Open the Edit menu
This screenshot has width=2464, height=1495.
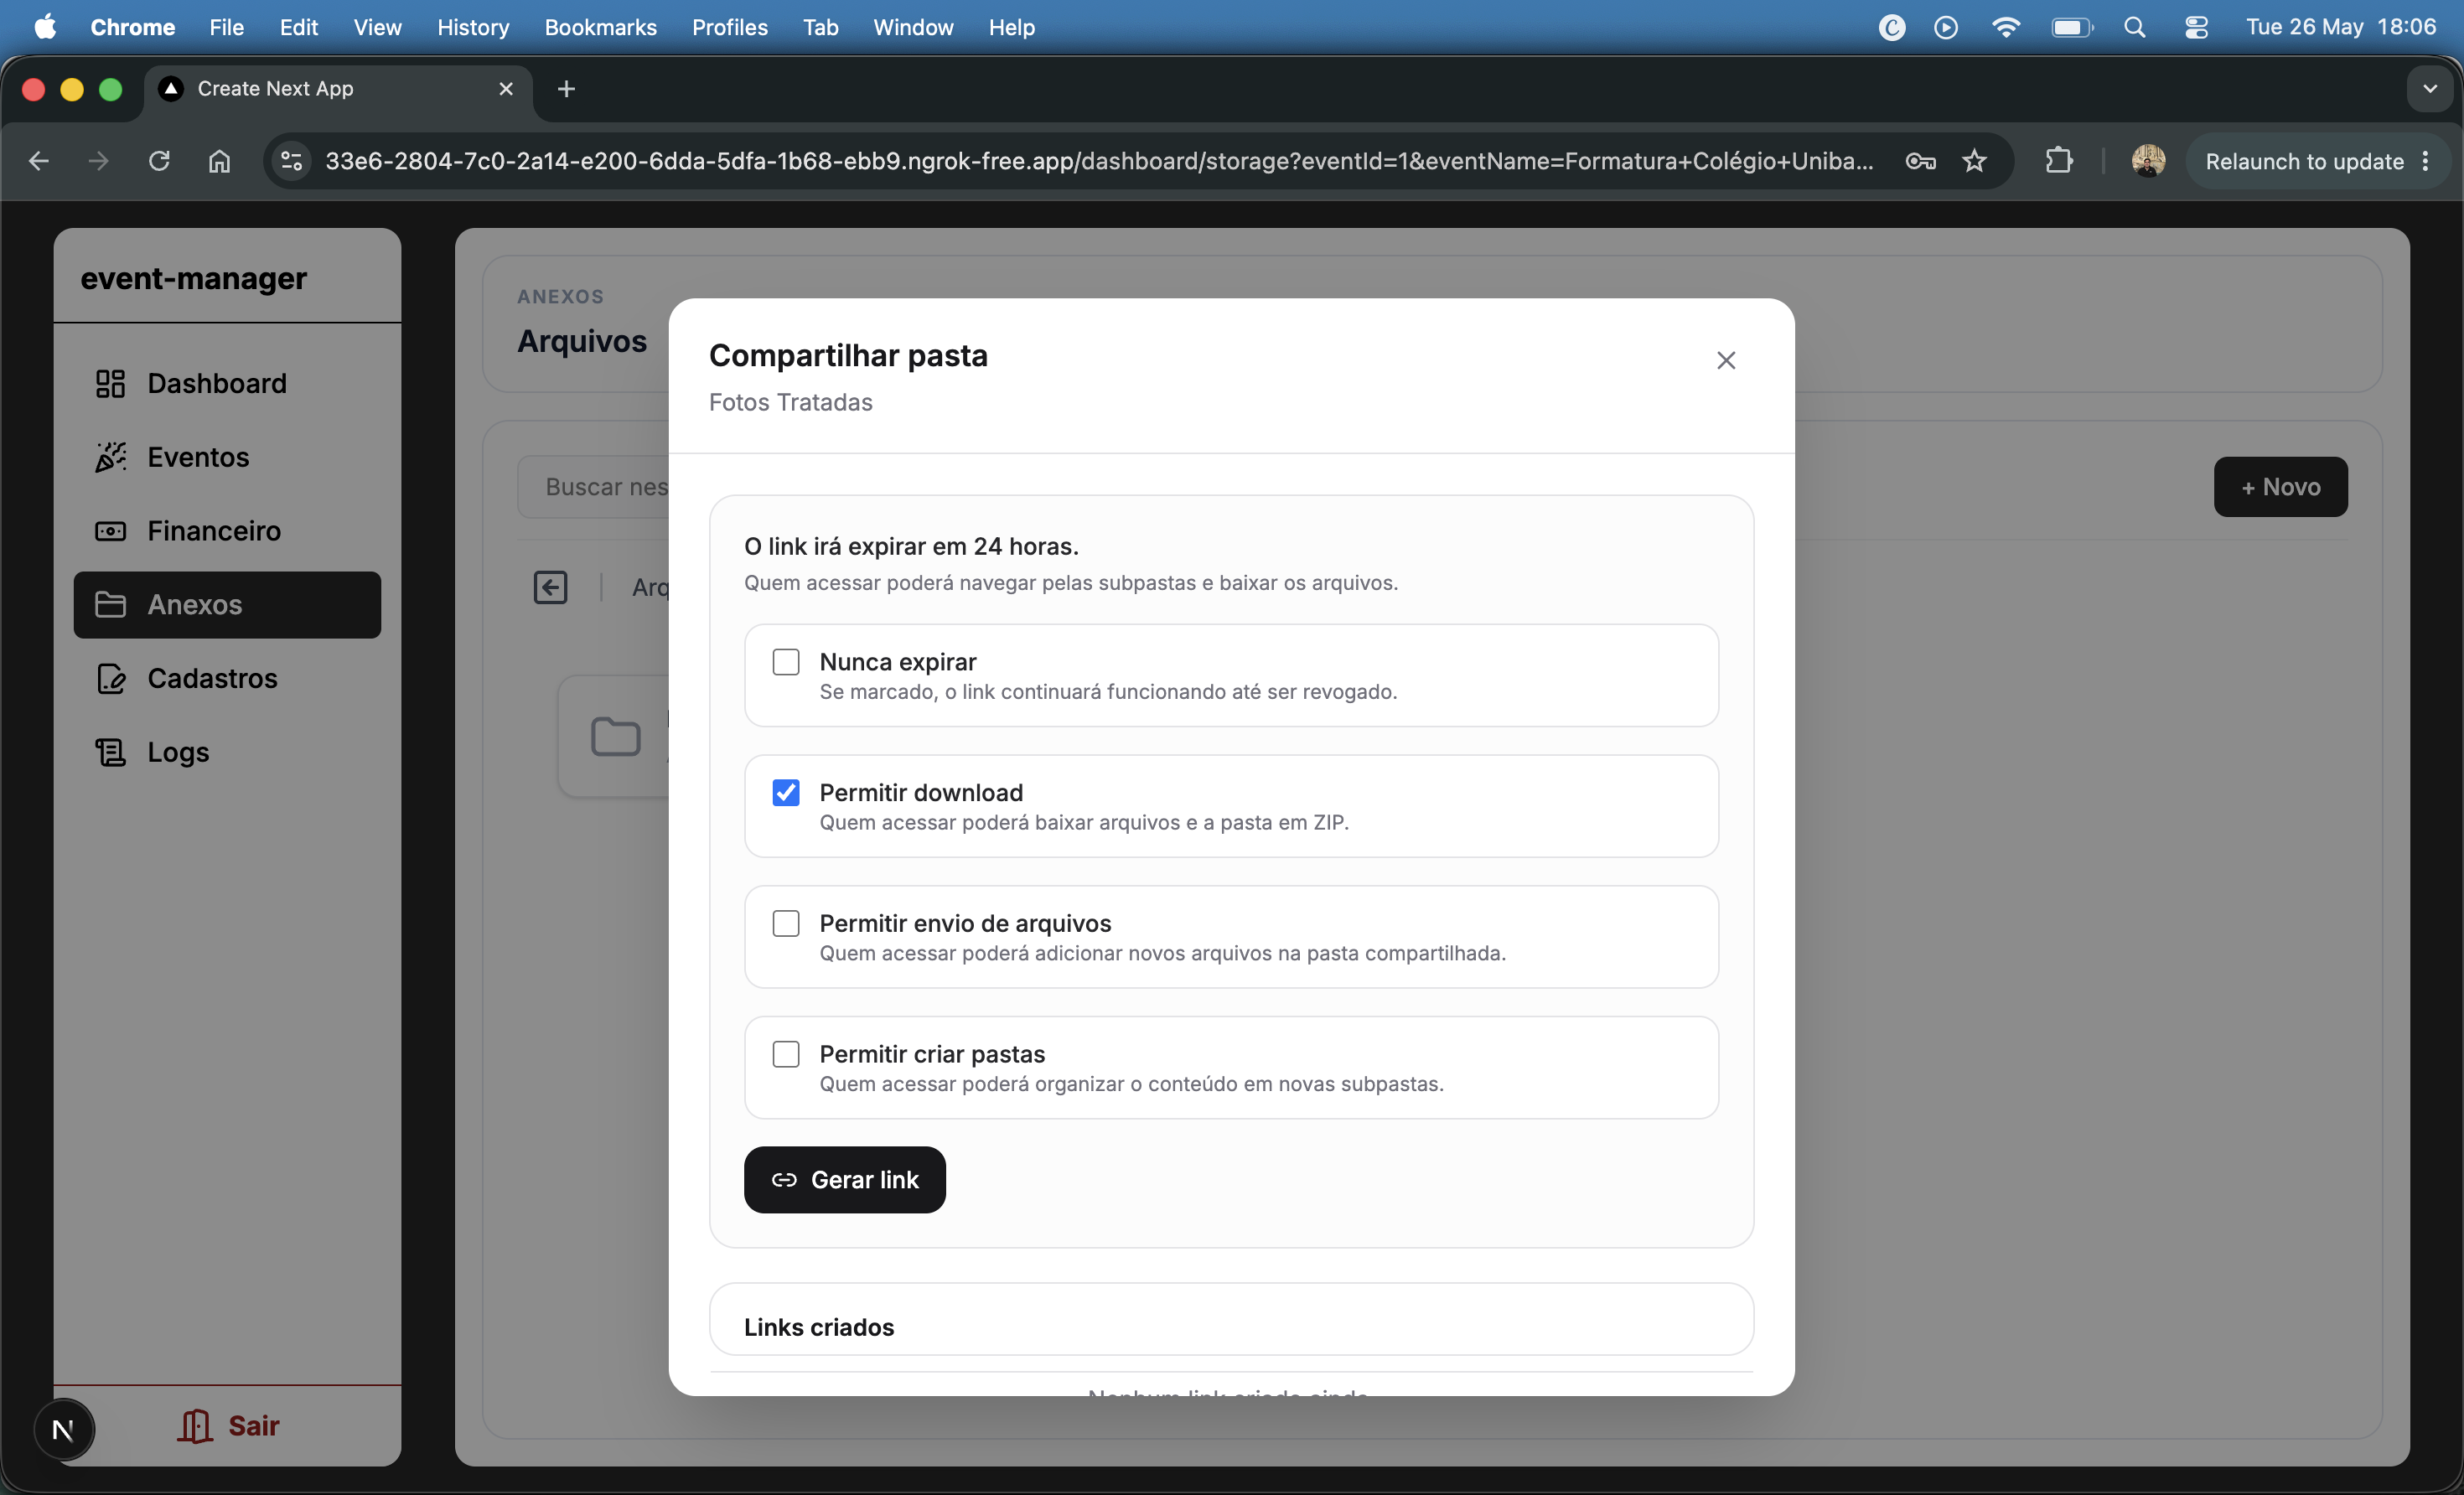(x=298, y=27)
